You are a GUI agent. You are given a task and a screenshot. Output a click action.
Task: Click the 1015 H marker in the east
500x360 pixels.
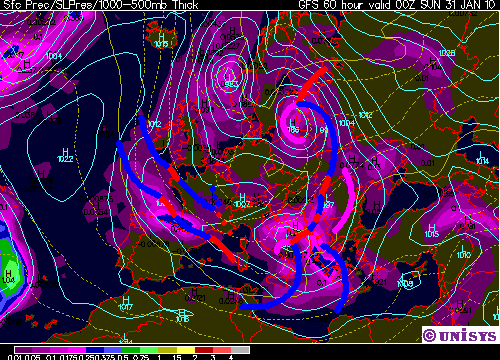click(x=432, y=231)
